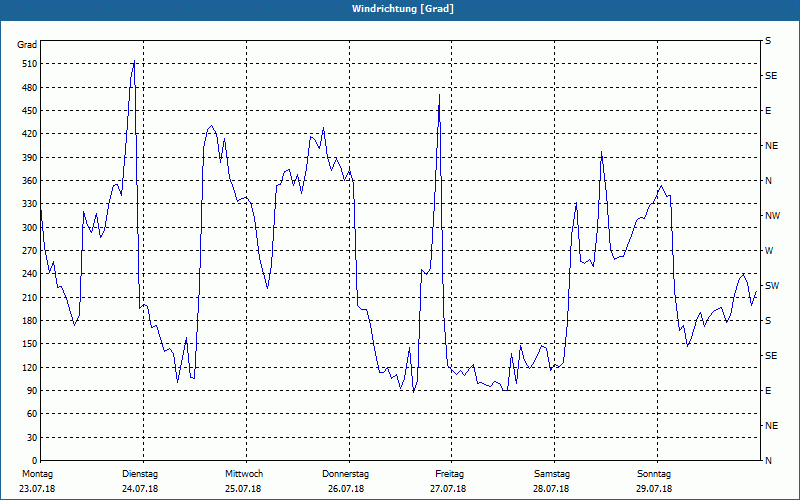Image resolution: width=800 pixels, height=500 pixels.
Task: Select the date 28.07.18
Action: tap(551, 489)
